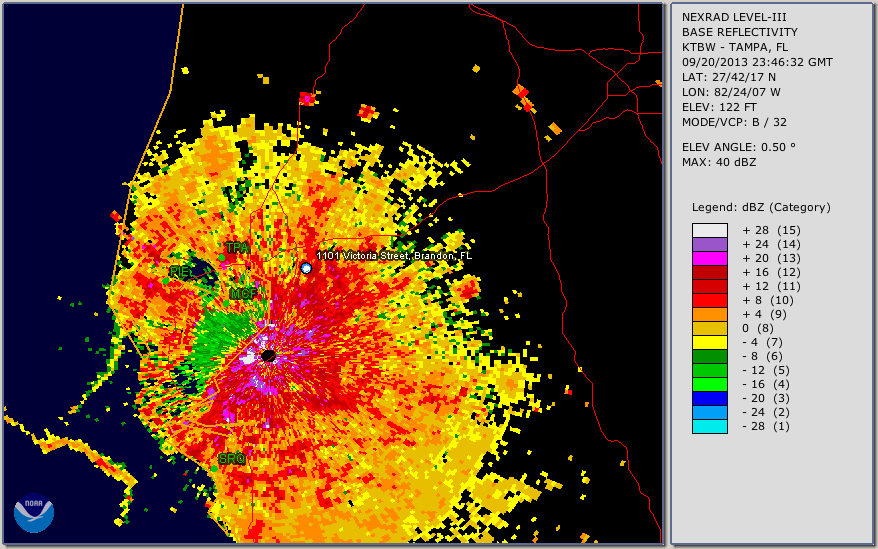The image size is (878, 549).
Task: Click the 0 (8) legend label
Action: click(758, 328)
